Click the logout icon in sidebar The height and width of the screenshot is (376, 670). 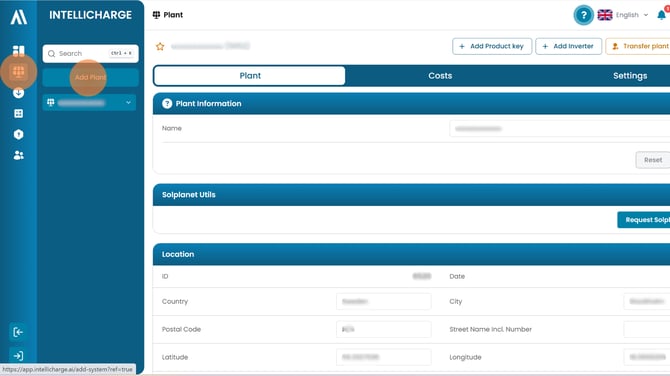click(18, 332)
